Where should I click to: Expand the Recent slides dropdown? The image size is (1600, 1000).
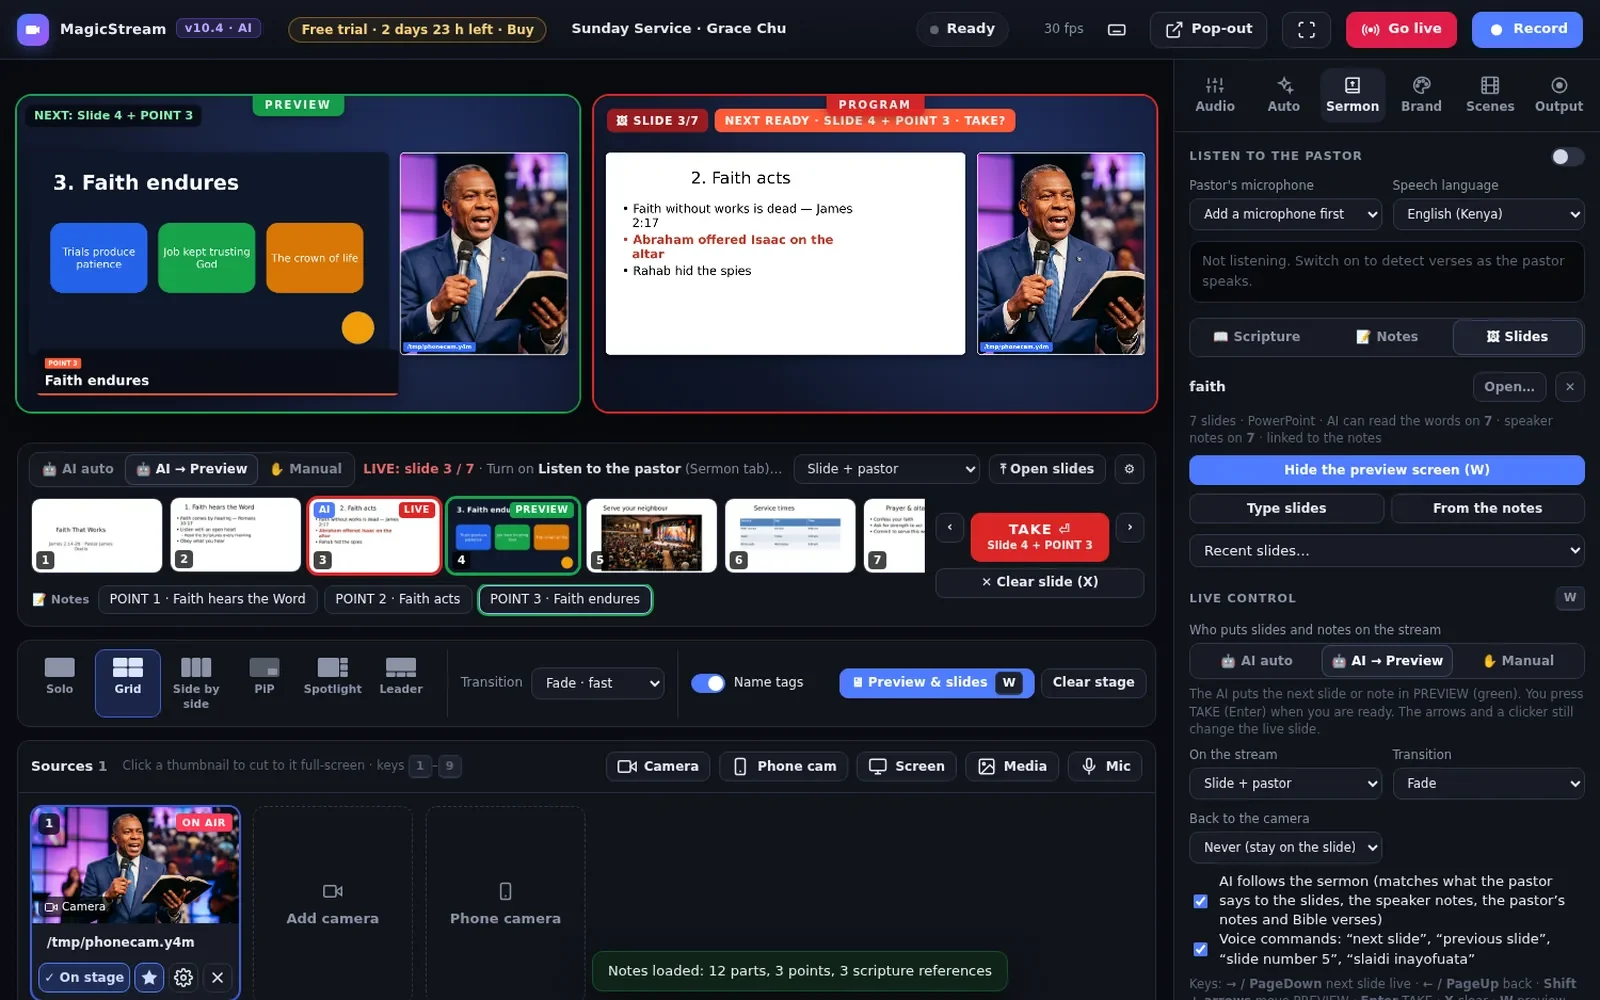1387,551
